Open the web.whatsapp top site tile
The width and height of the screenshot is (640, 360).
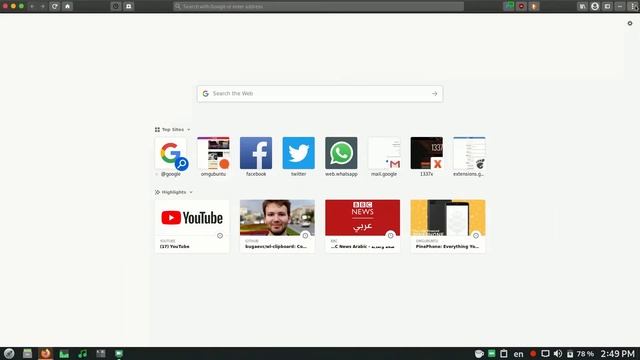pyautogui.click(x=341, y=157)
